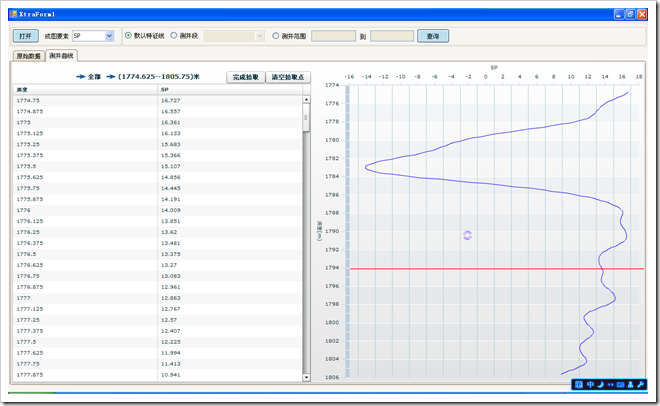Open the 成图要素 SP dropdown
Image resolution: width=660 pixels, height=406 pixels.
[x=109, y=36]
